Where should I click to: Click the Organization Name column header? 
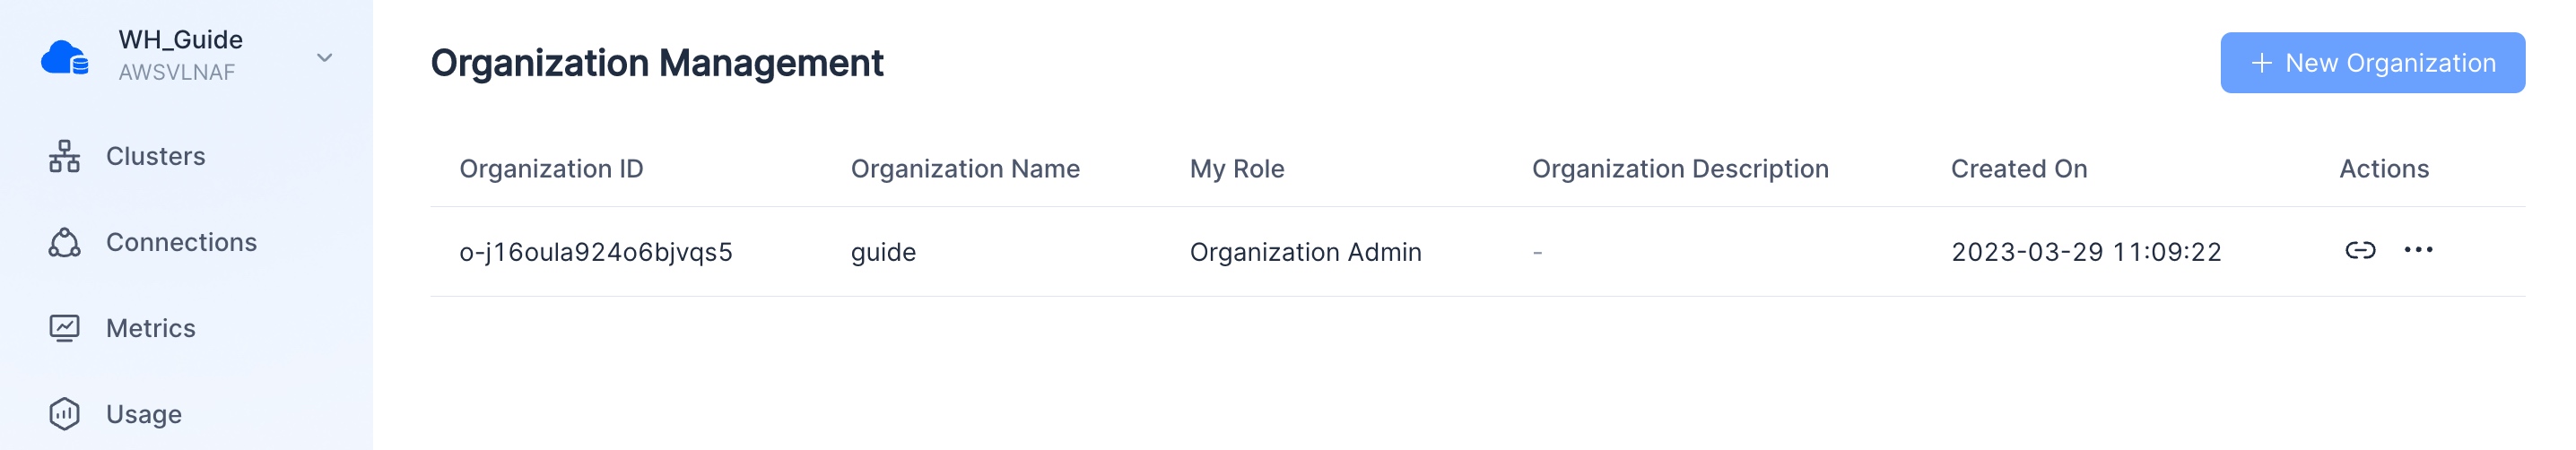click(x=964, y=169)
